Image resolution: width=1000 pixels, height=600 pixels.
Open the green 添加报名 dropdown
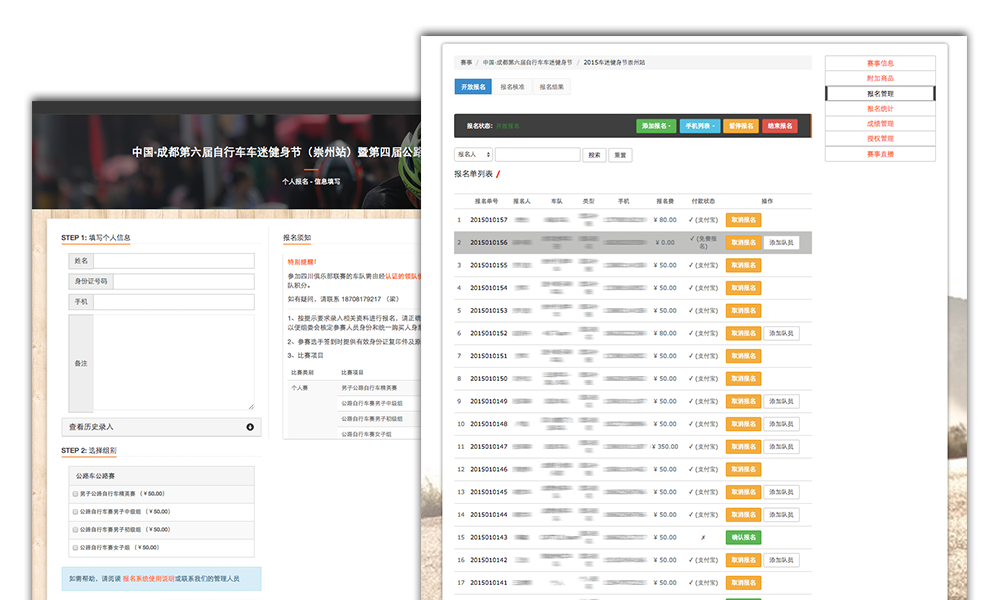655,126
